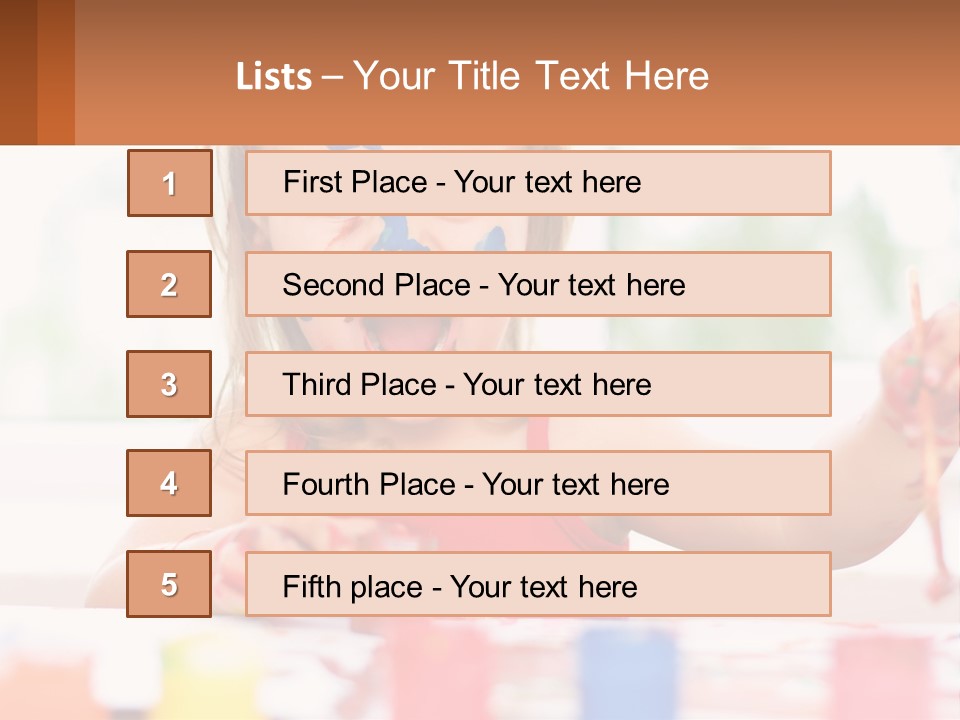
Task: Click the First Place text box
Action: coord(538,183)
